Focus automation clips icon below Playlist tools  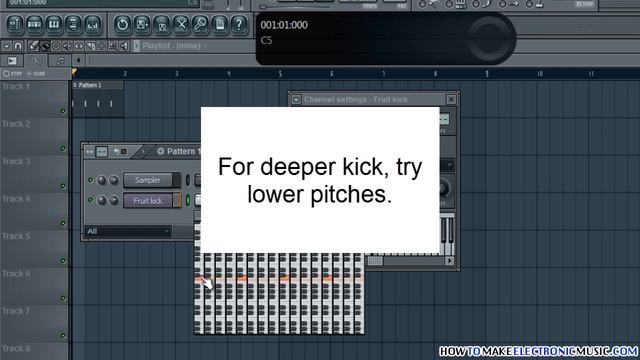(x=36, y=61)
